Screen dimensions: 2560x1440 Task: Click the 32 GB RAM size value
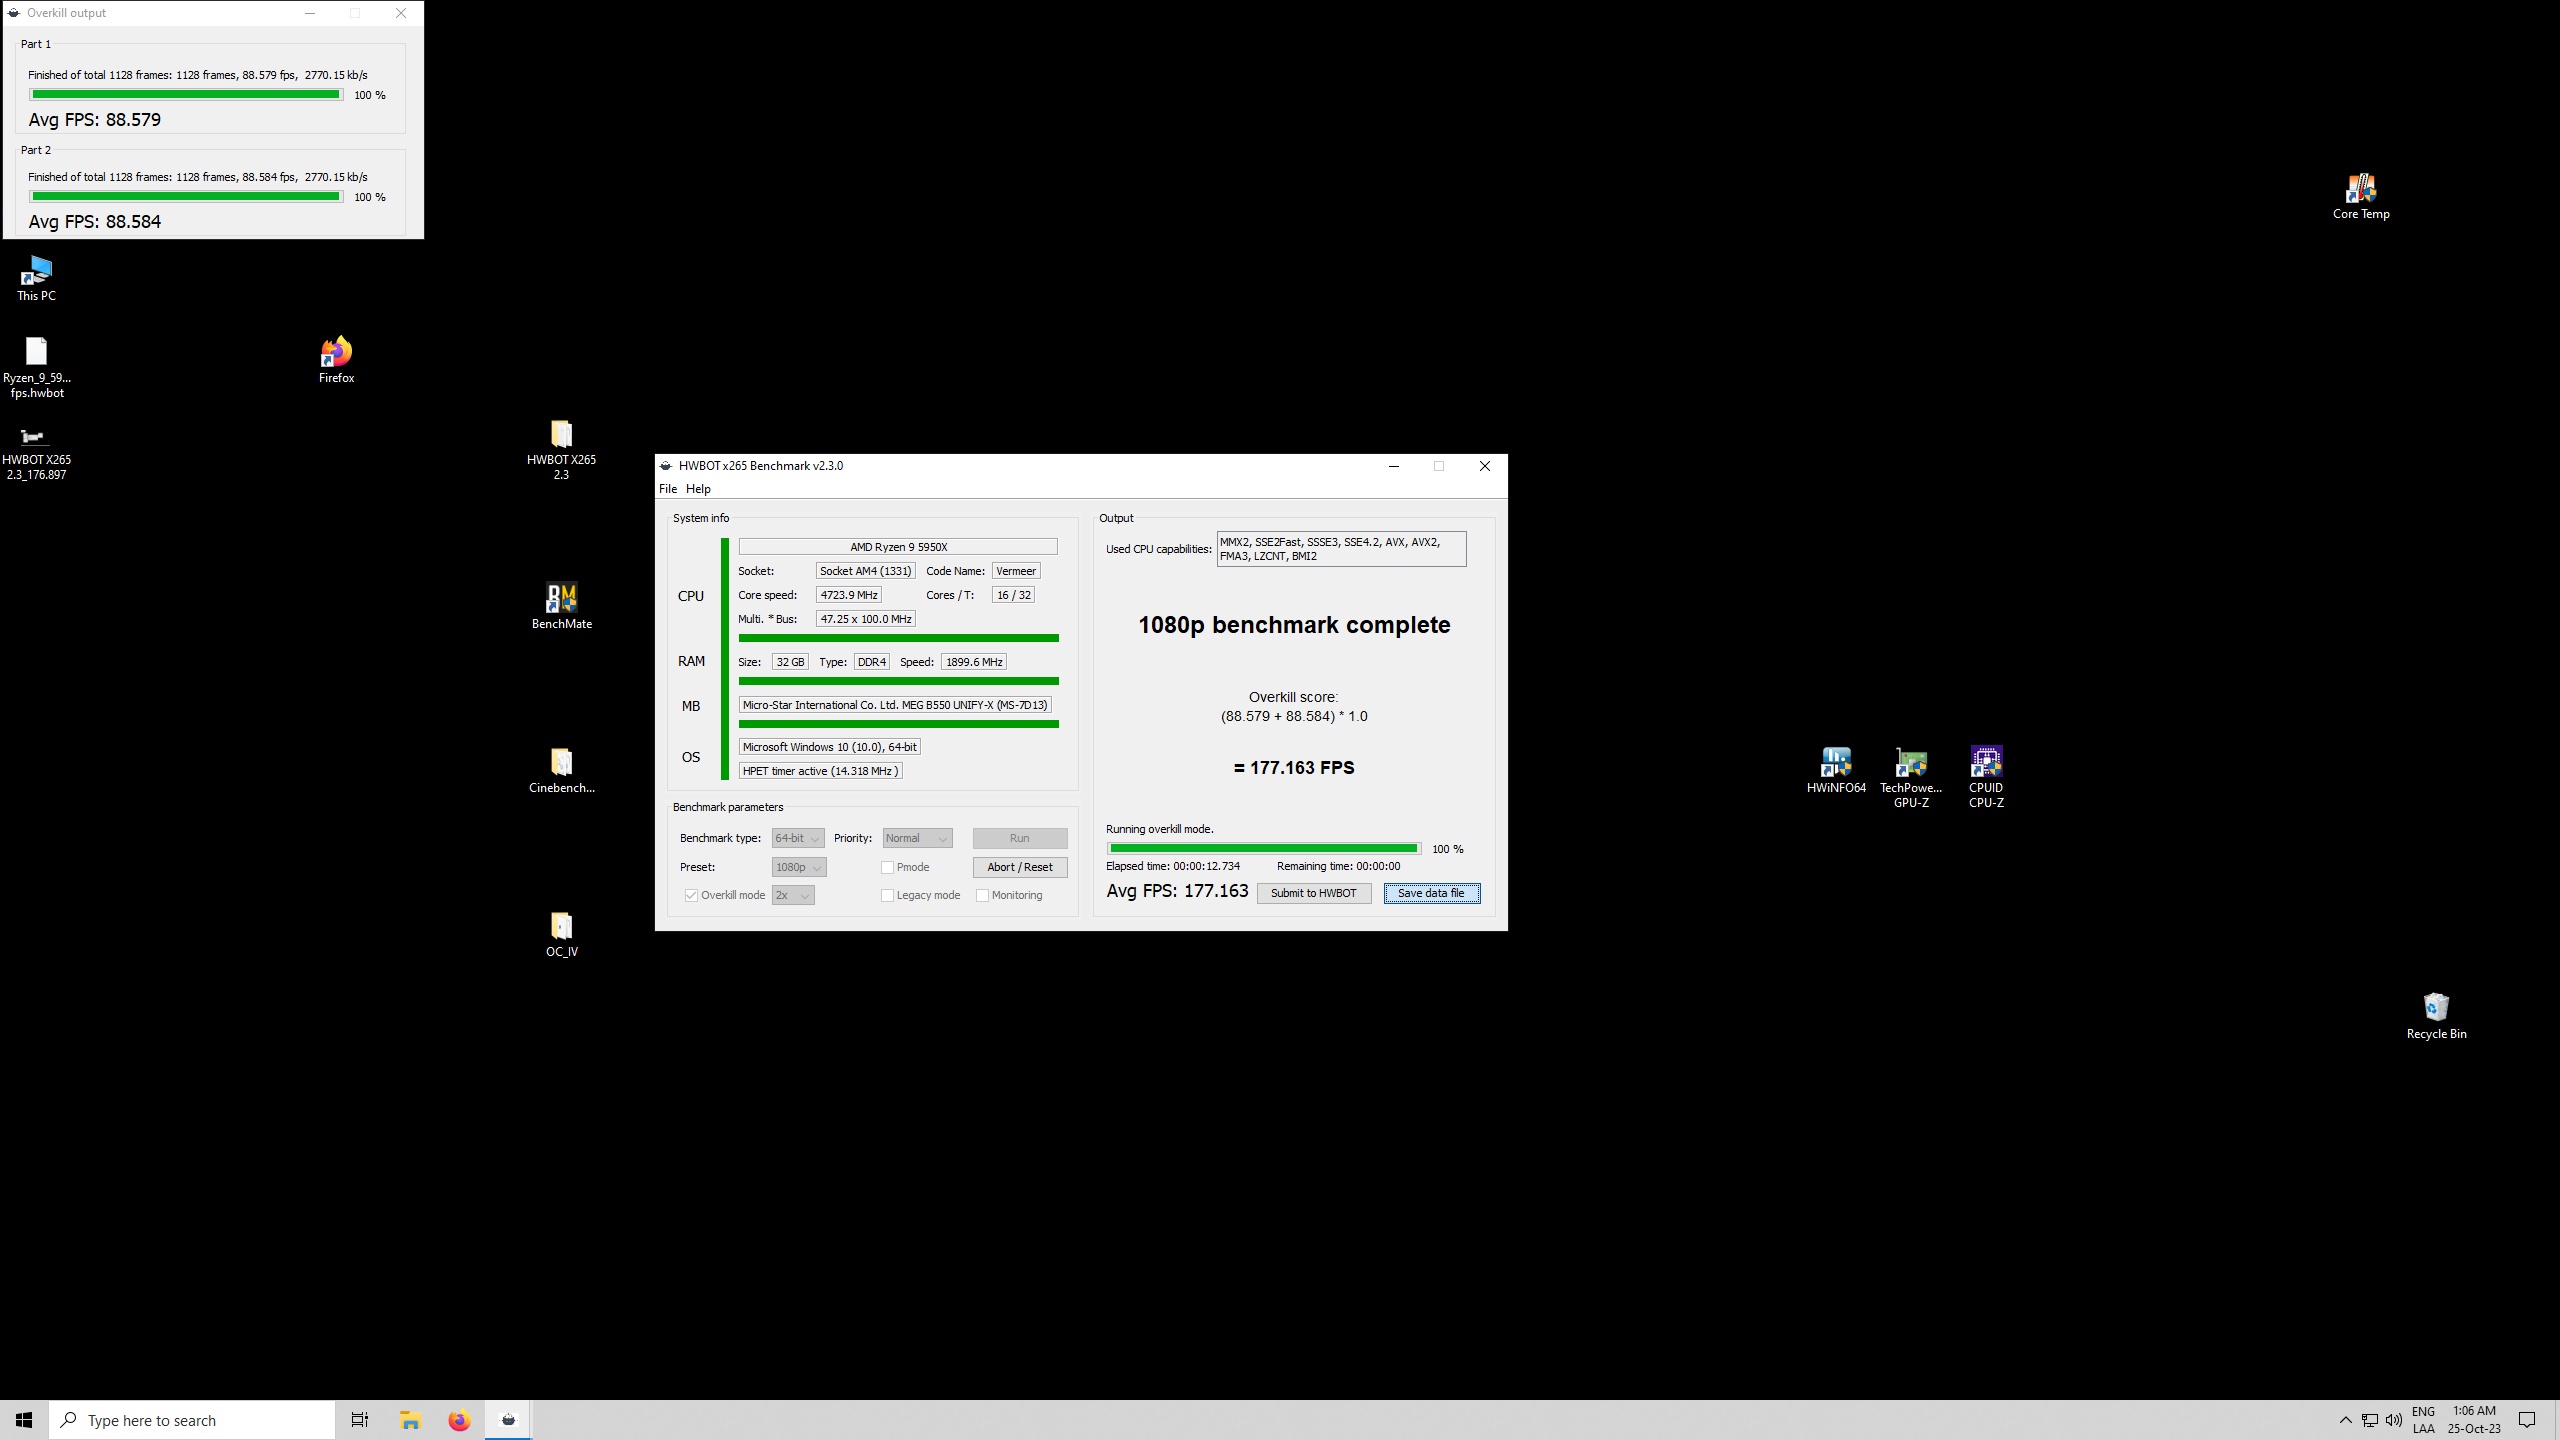pyautogui.click(x=790, y=662)
